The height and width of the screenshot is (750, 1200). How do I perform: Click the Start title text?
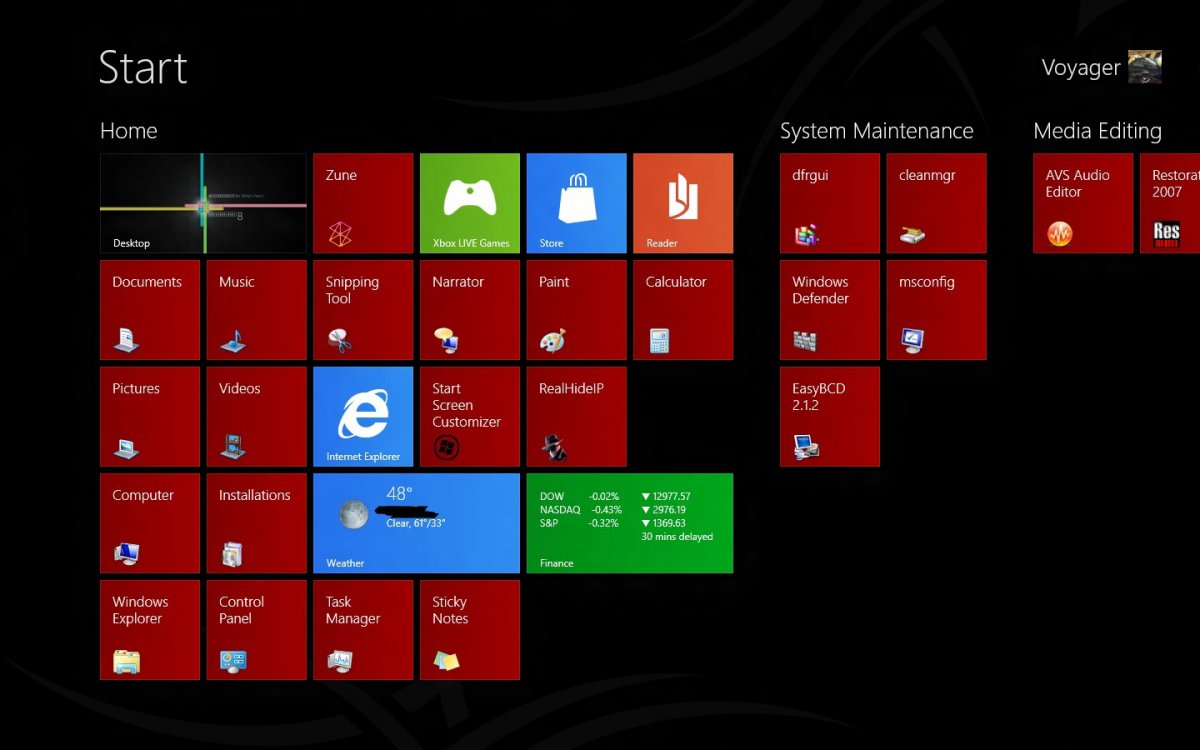click(x=143, y=67)
